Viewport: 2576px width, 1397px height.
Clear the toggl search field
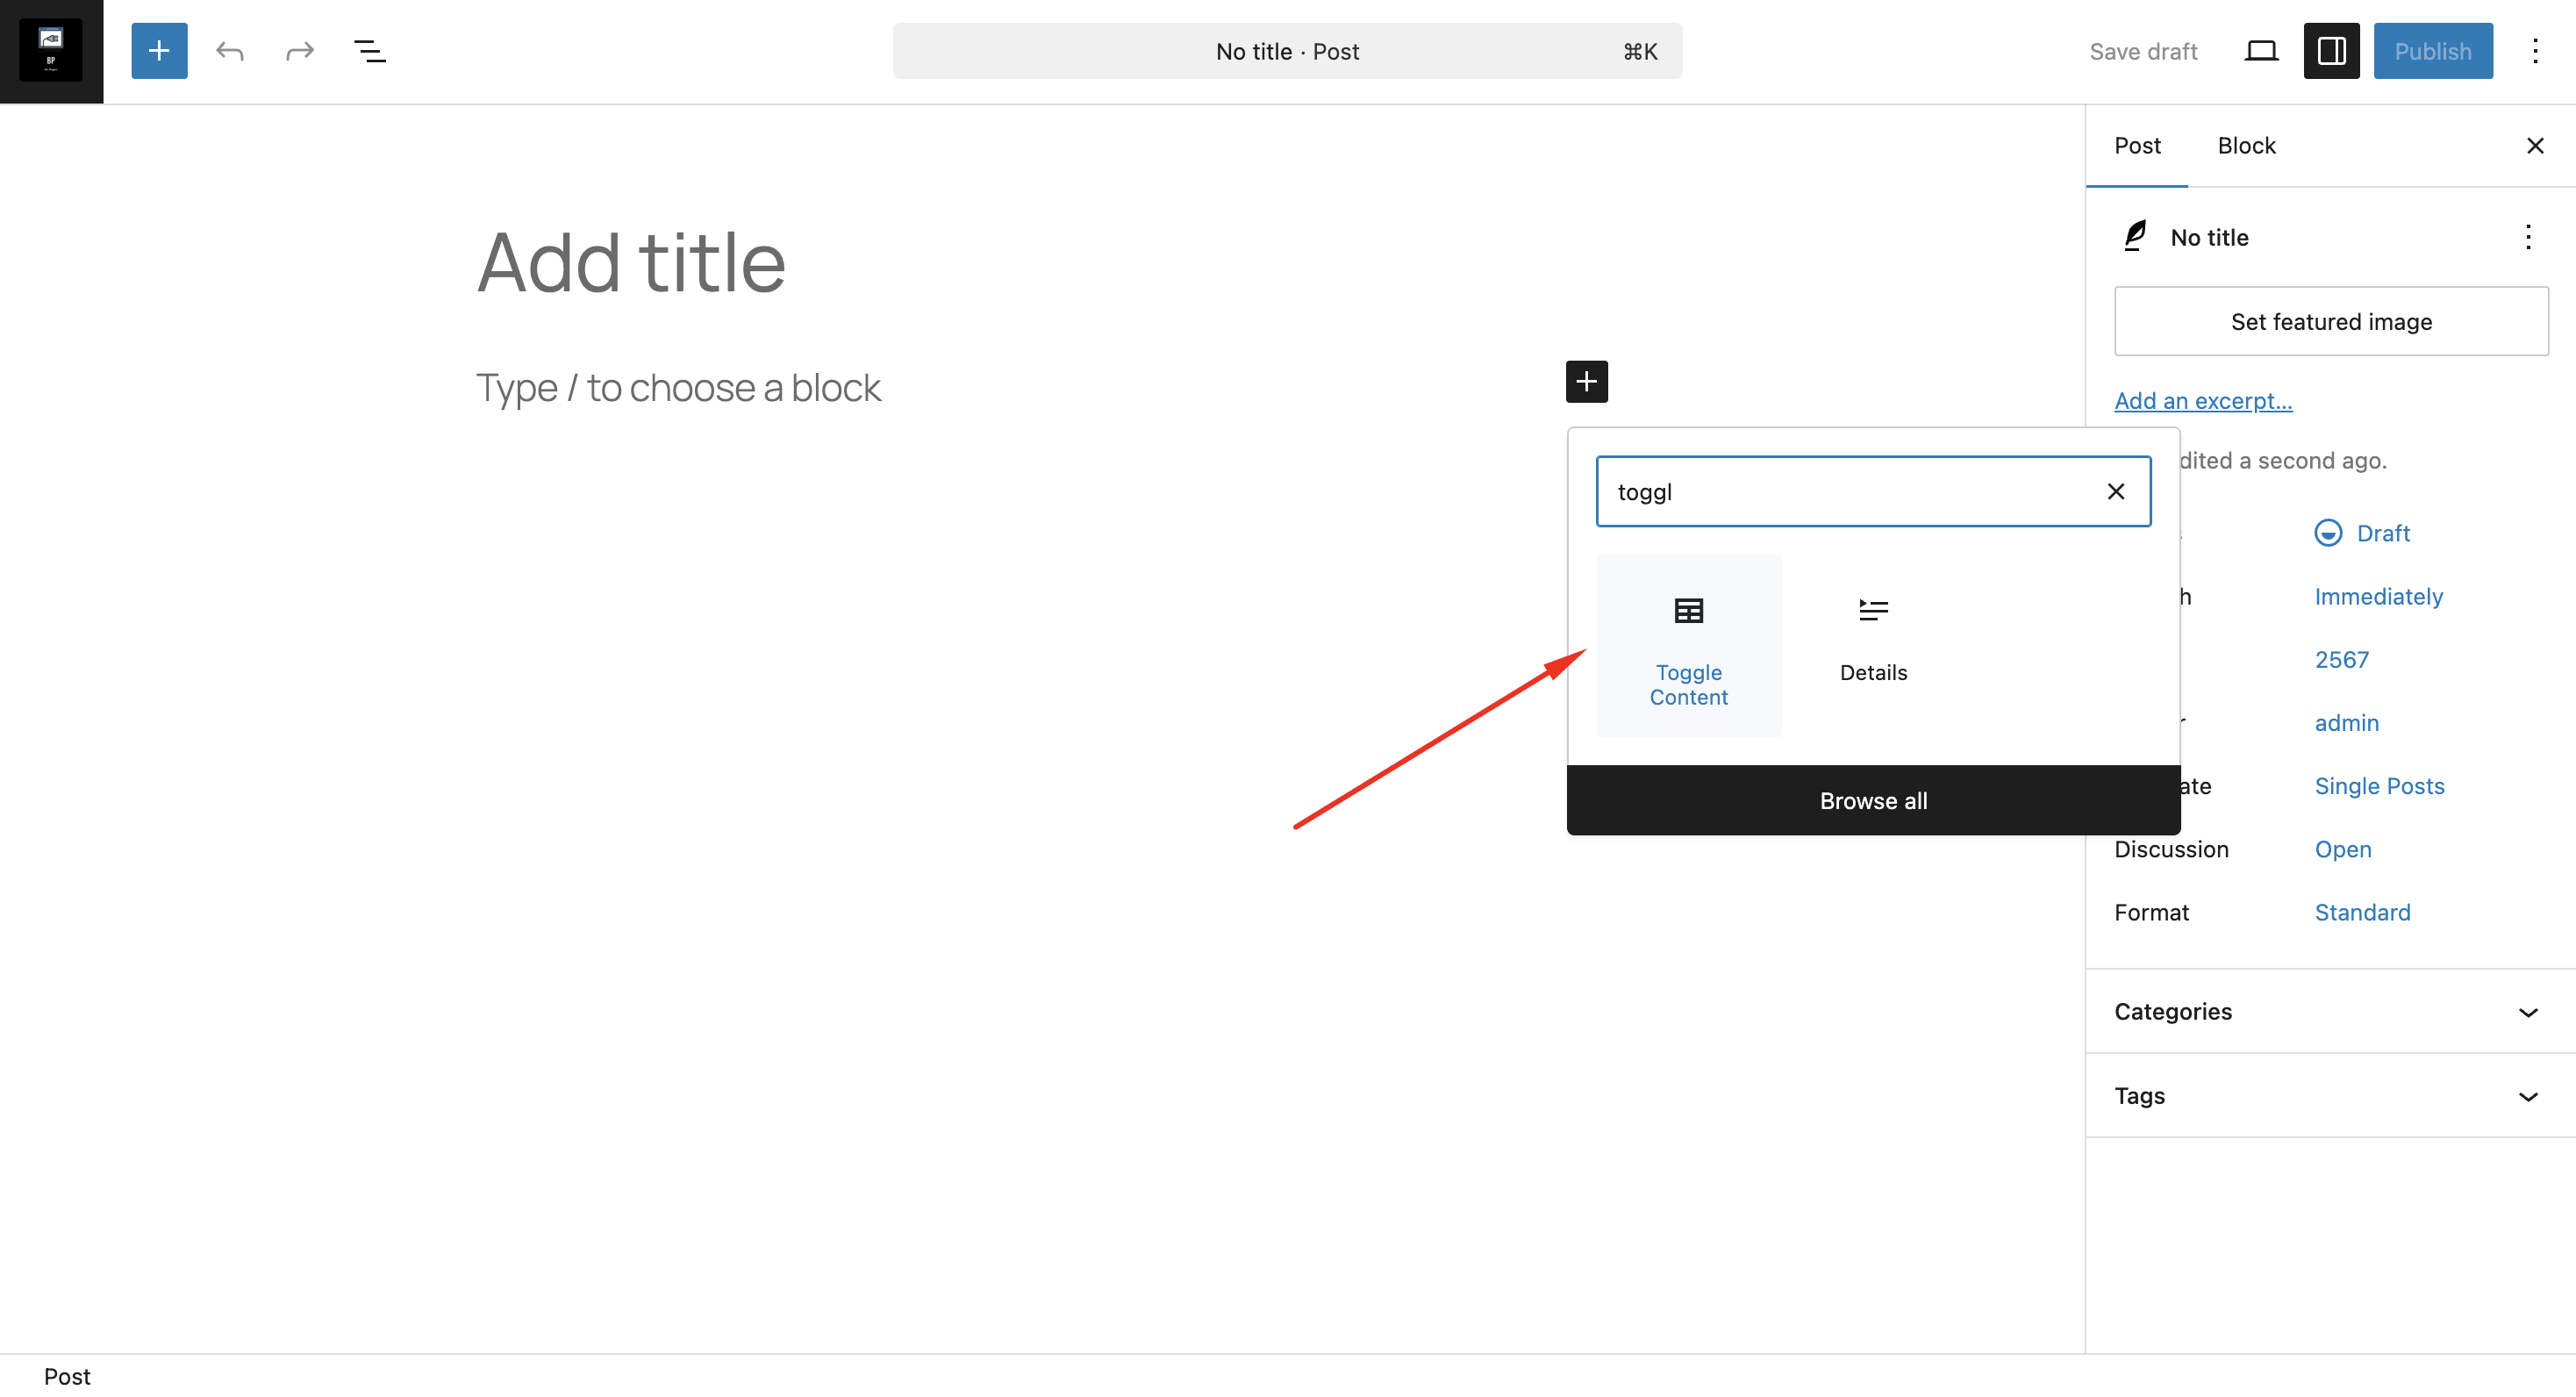coord(2115,492)
